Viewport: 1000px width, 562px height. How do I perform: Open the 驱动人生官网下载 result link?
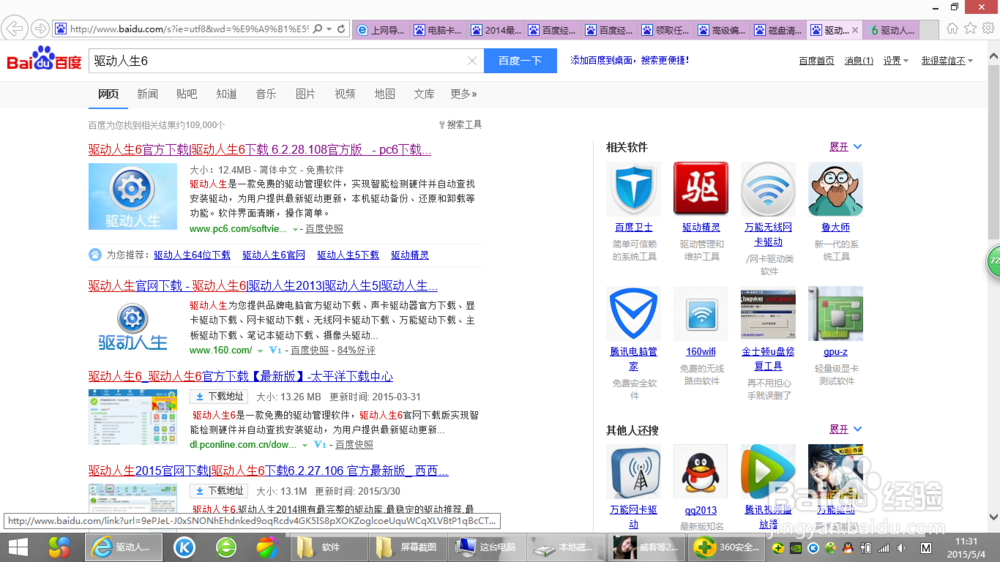coord(263,286)
